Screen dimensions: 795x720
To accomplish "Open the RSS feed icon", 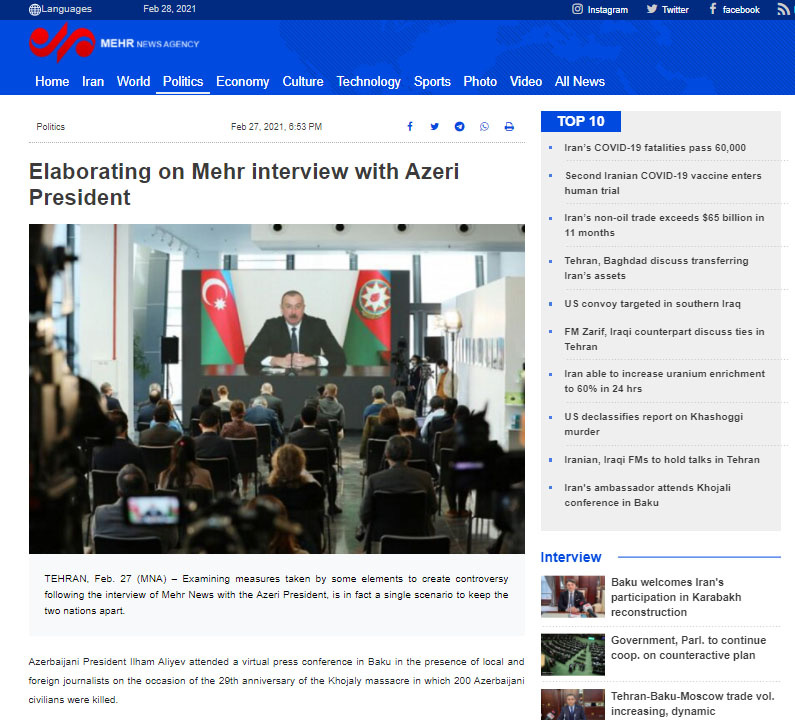I will click(783, 9).
